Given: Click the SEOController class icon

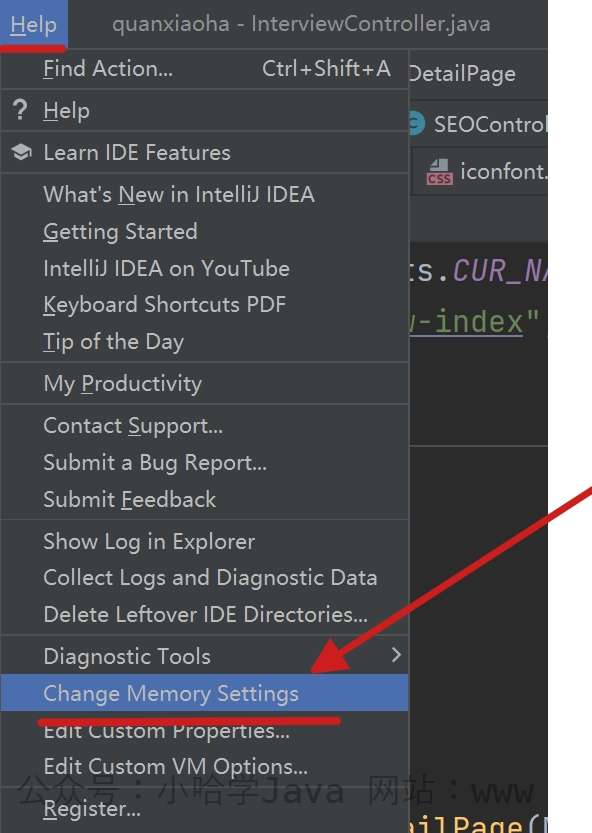Looking at the screenshot, I should [x=417, y=124].
